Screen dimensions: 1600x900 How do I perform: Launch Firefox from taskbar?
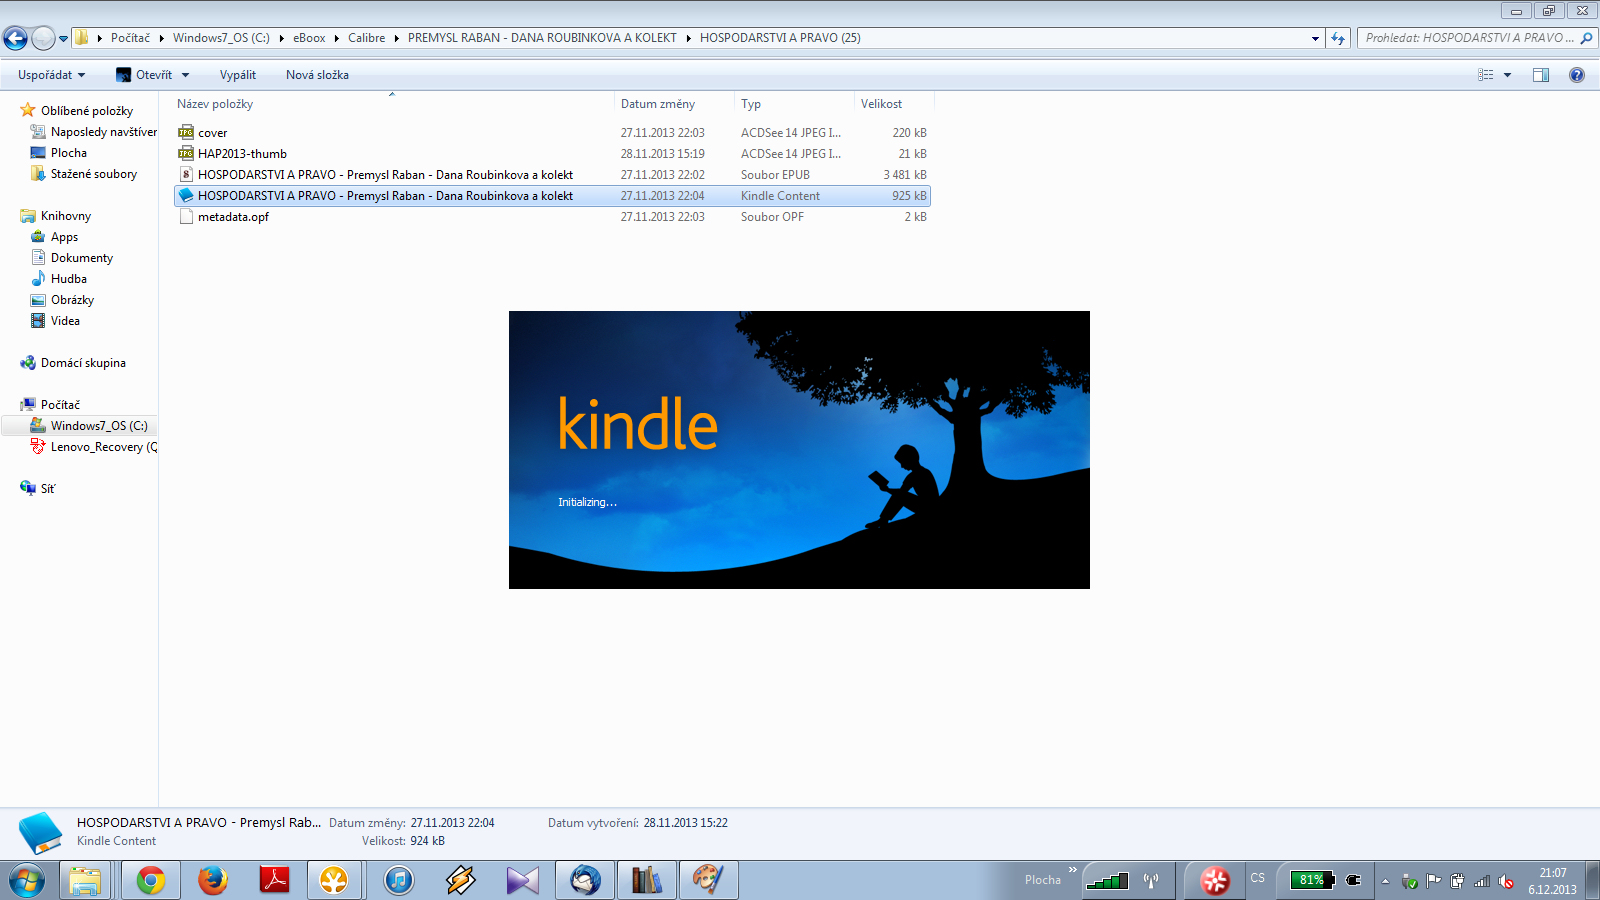point(212,880)
